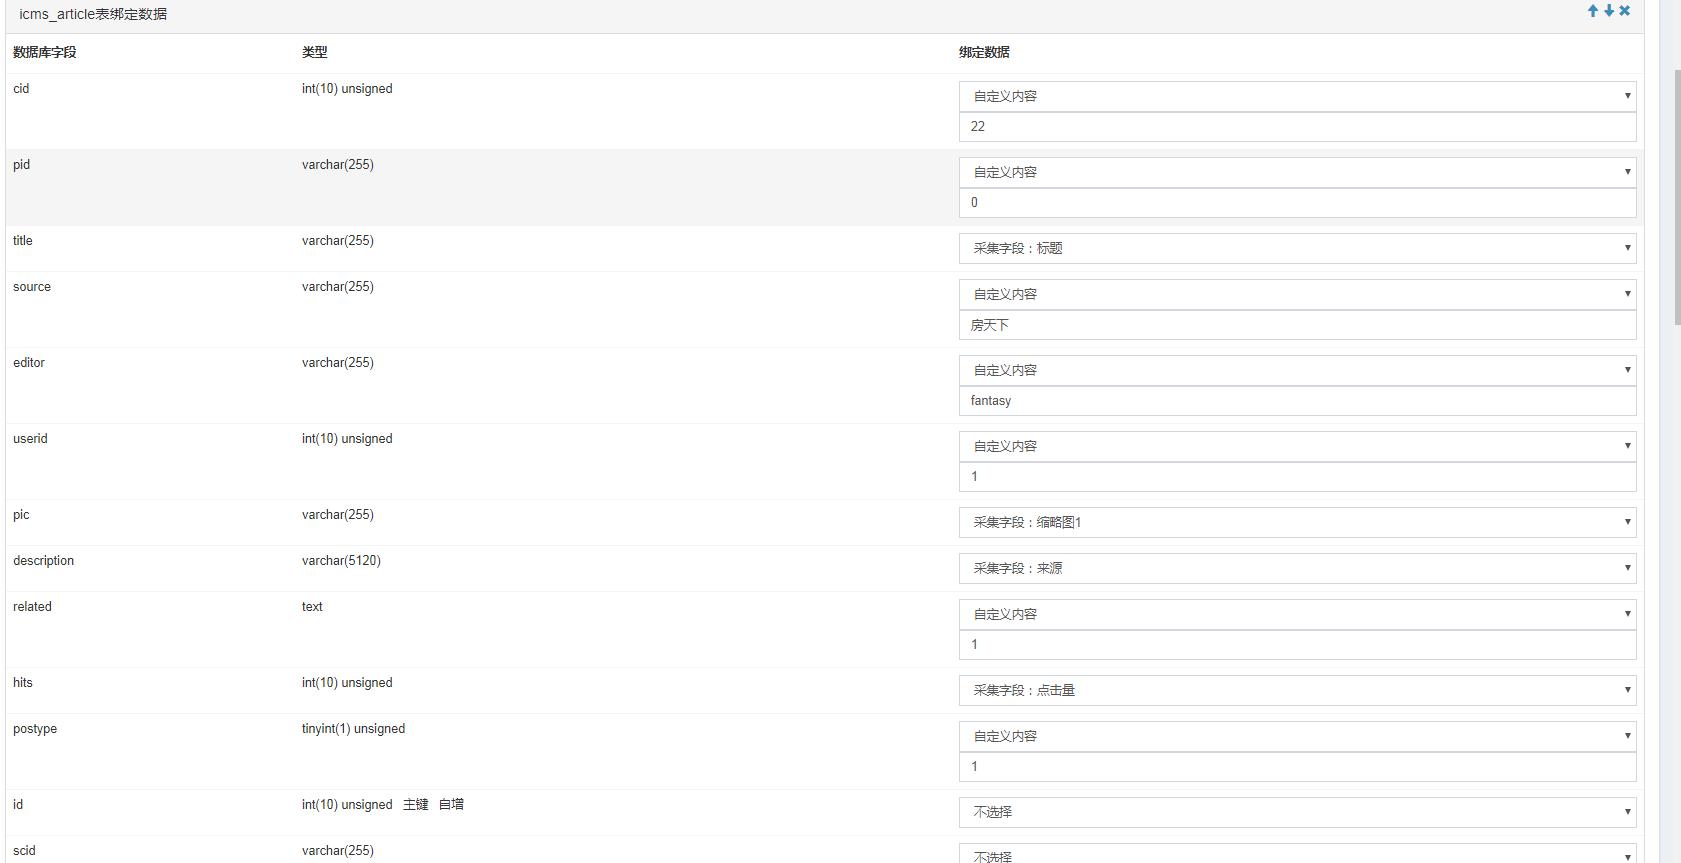
Task: Open the hits binding dropdown 点击量
Action: coord(1297,690)
